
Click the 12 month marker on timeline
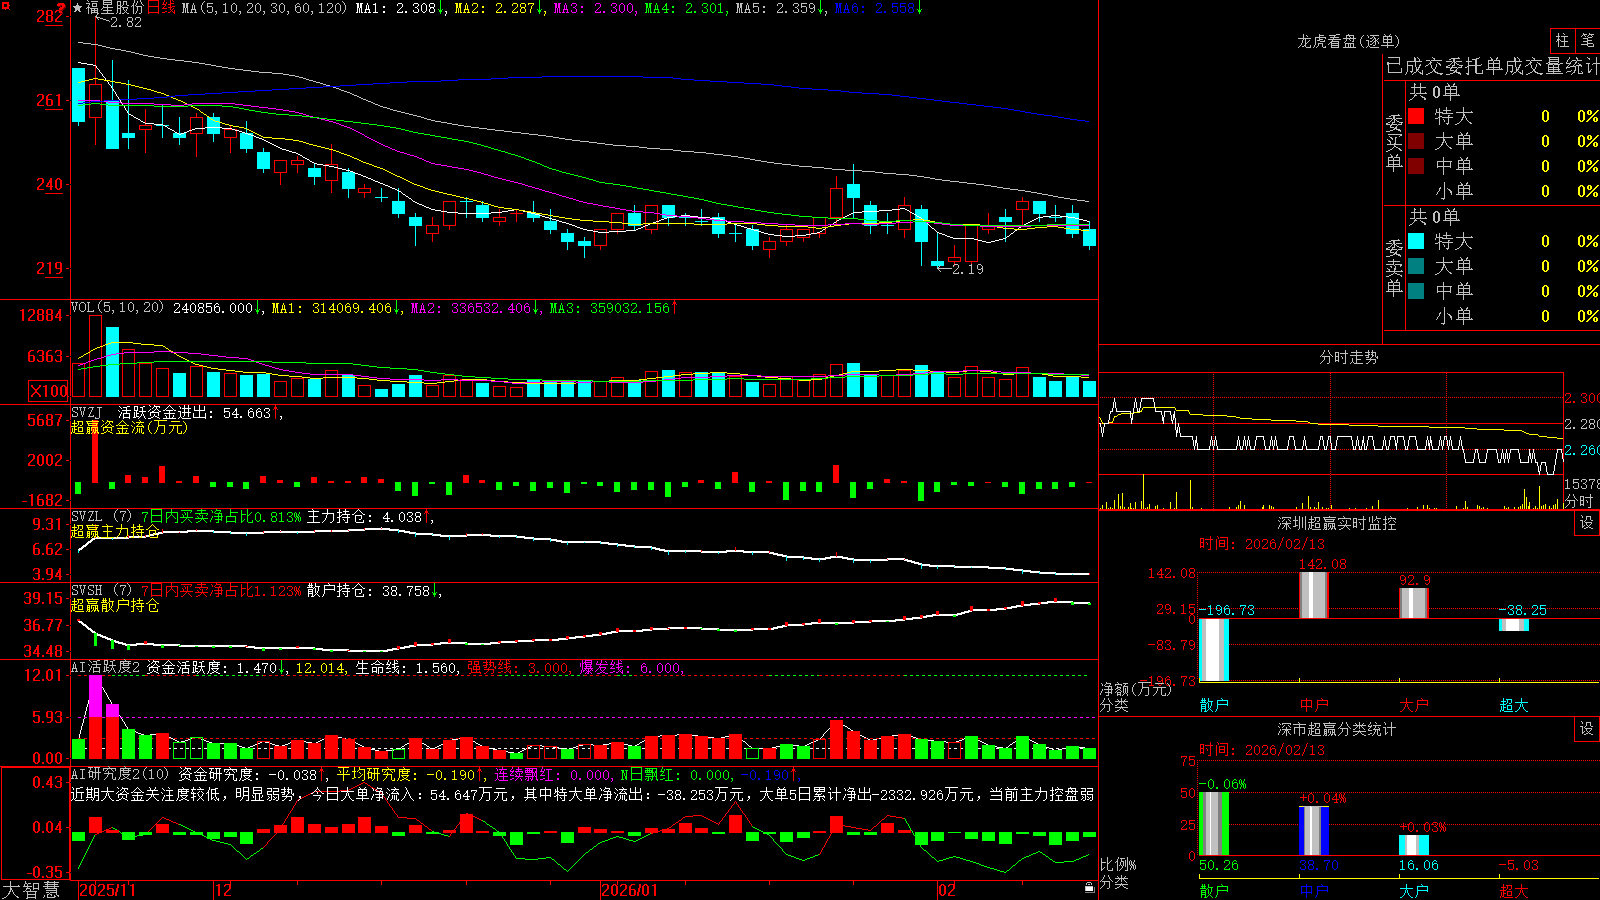click(x=223, y=890)
